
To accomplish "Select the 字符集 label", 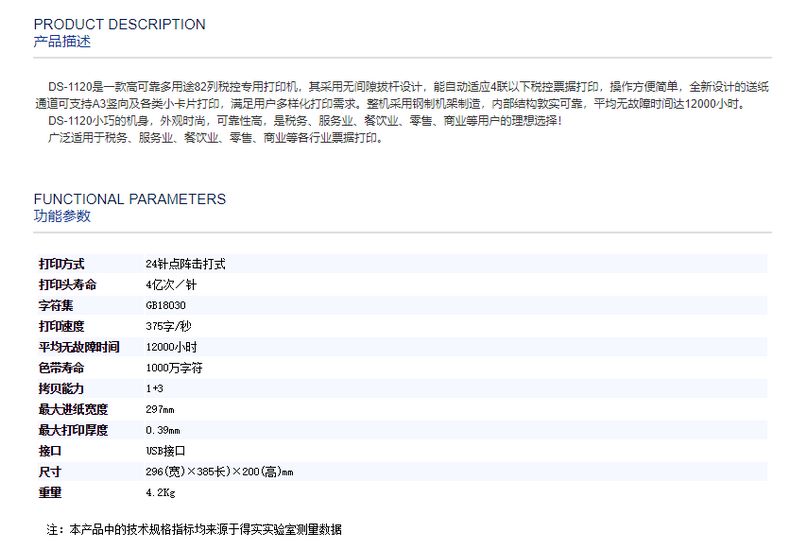I will tap(56, 305).
